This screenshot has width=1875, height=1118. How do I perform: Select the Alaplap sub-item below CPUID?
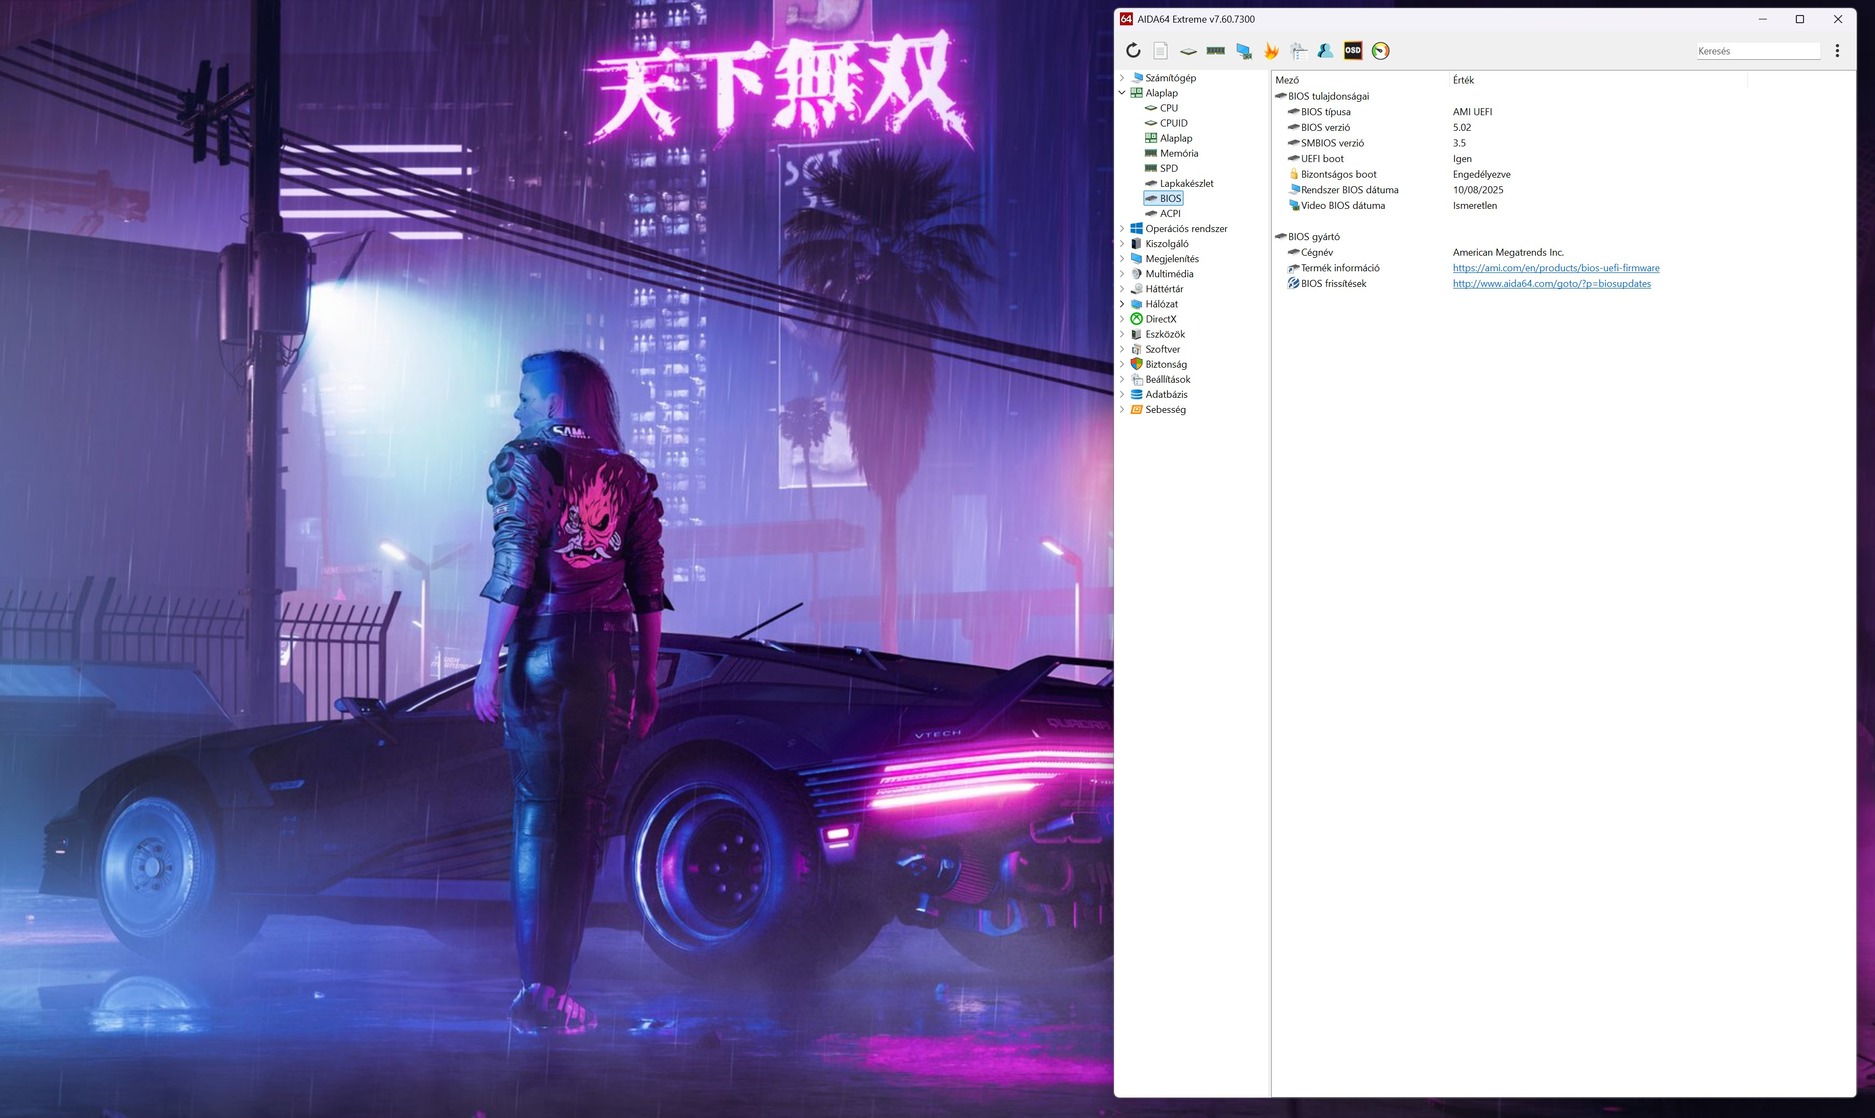pyautogui.click(x=1176, y=138)
